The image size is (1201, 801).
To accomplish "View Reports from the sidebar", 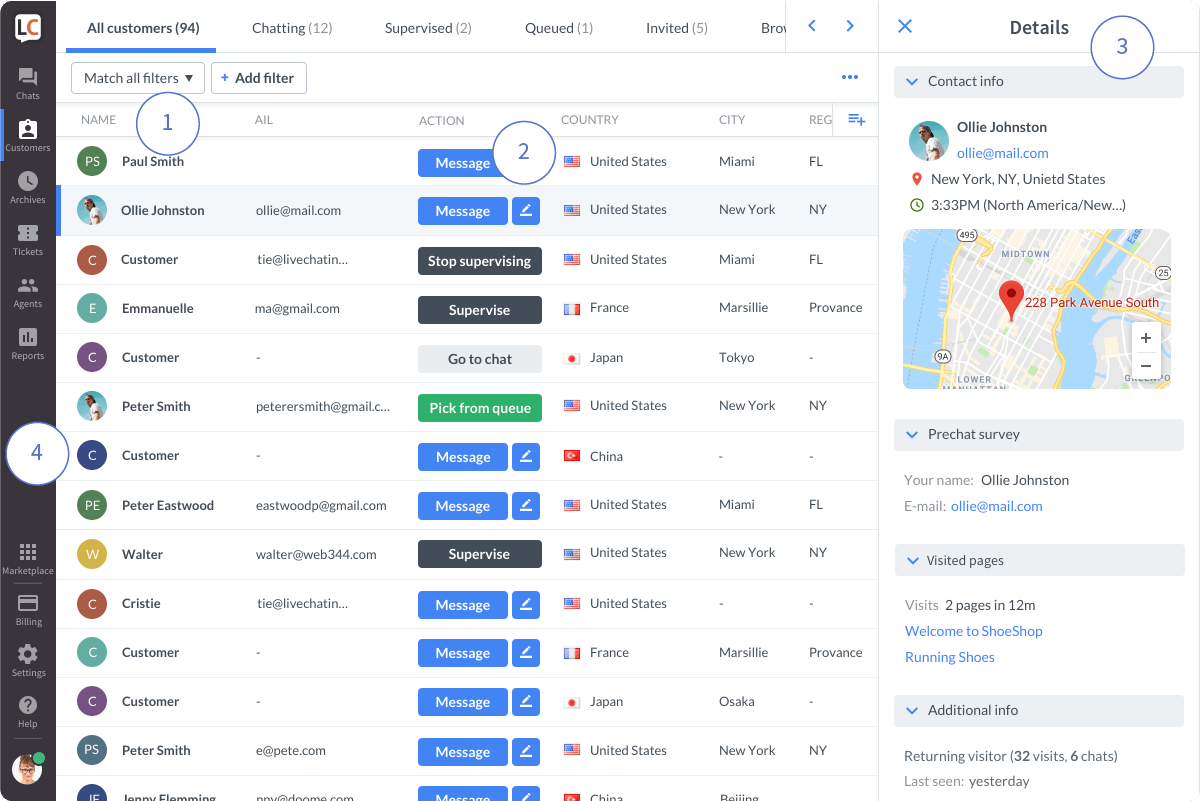I will [27, 343].
